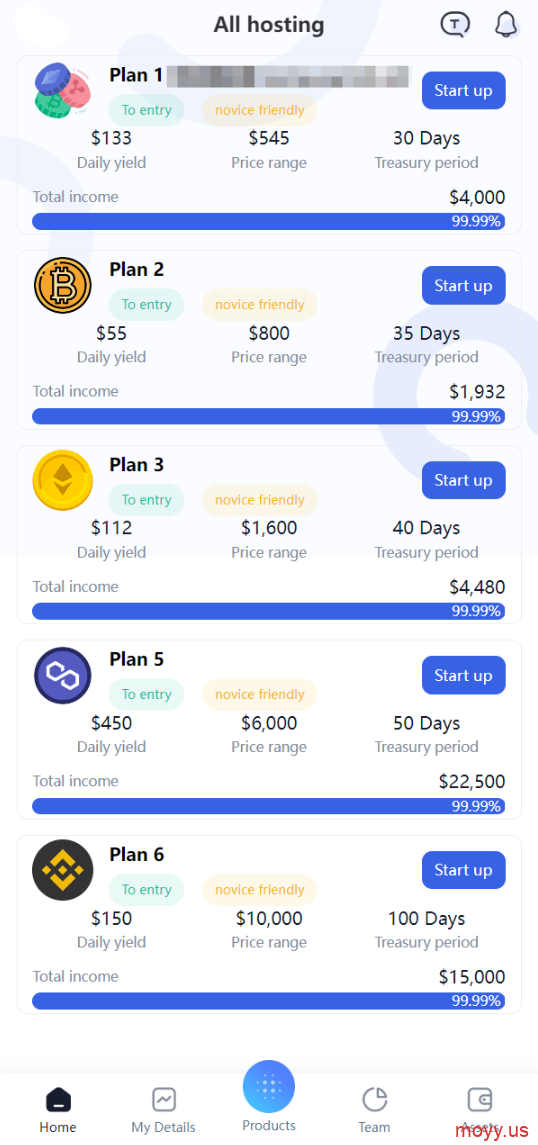The width and height of the screenshot is (538, 1145).
Task: Open the Assets wallet tab
Action: tap(480, 1110)
